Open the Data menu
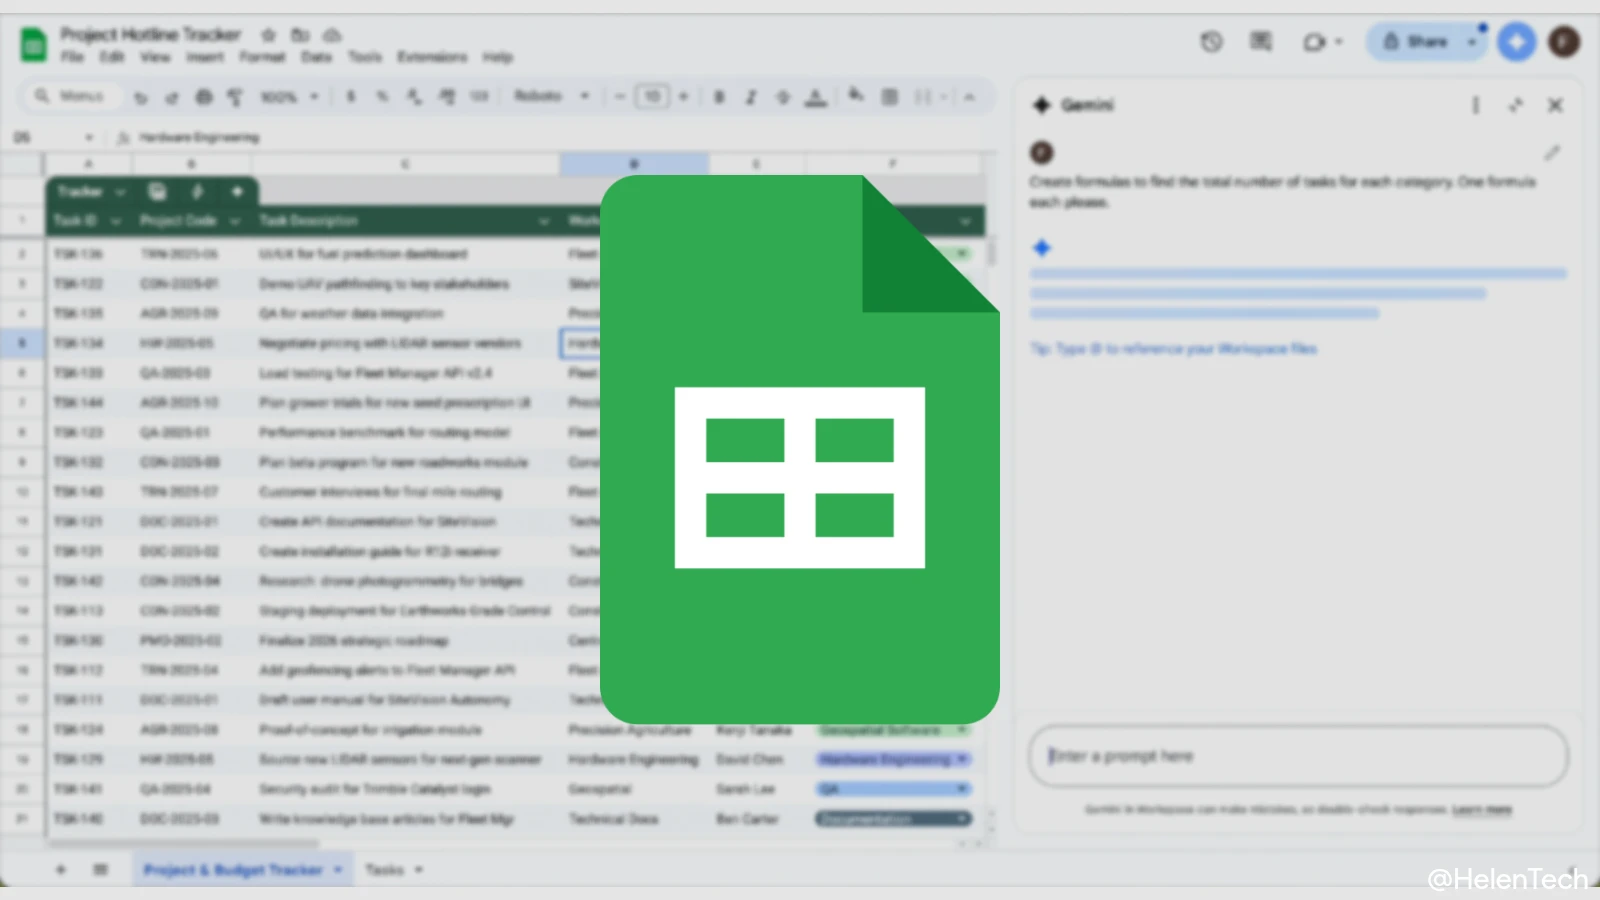 [316, 57]
